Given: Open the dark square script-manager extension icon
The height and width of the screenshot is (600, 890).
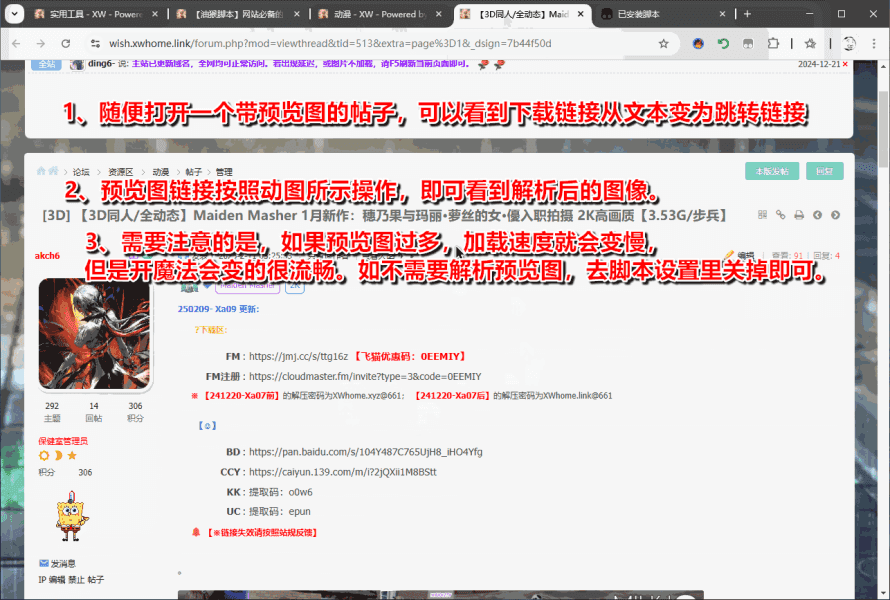Looking at the screenshot, I should (748, 44).
